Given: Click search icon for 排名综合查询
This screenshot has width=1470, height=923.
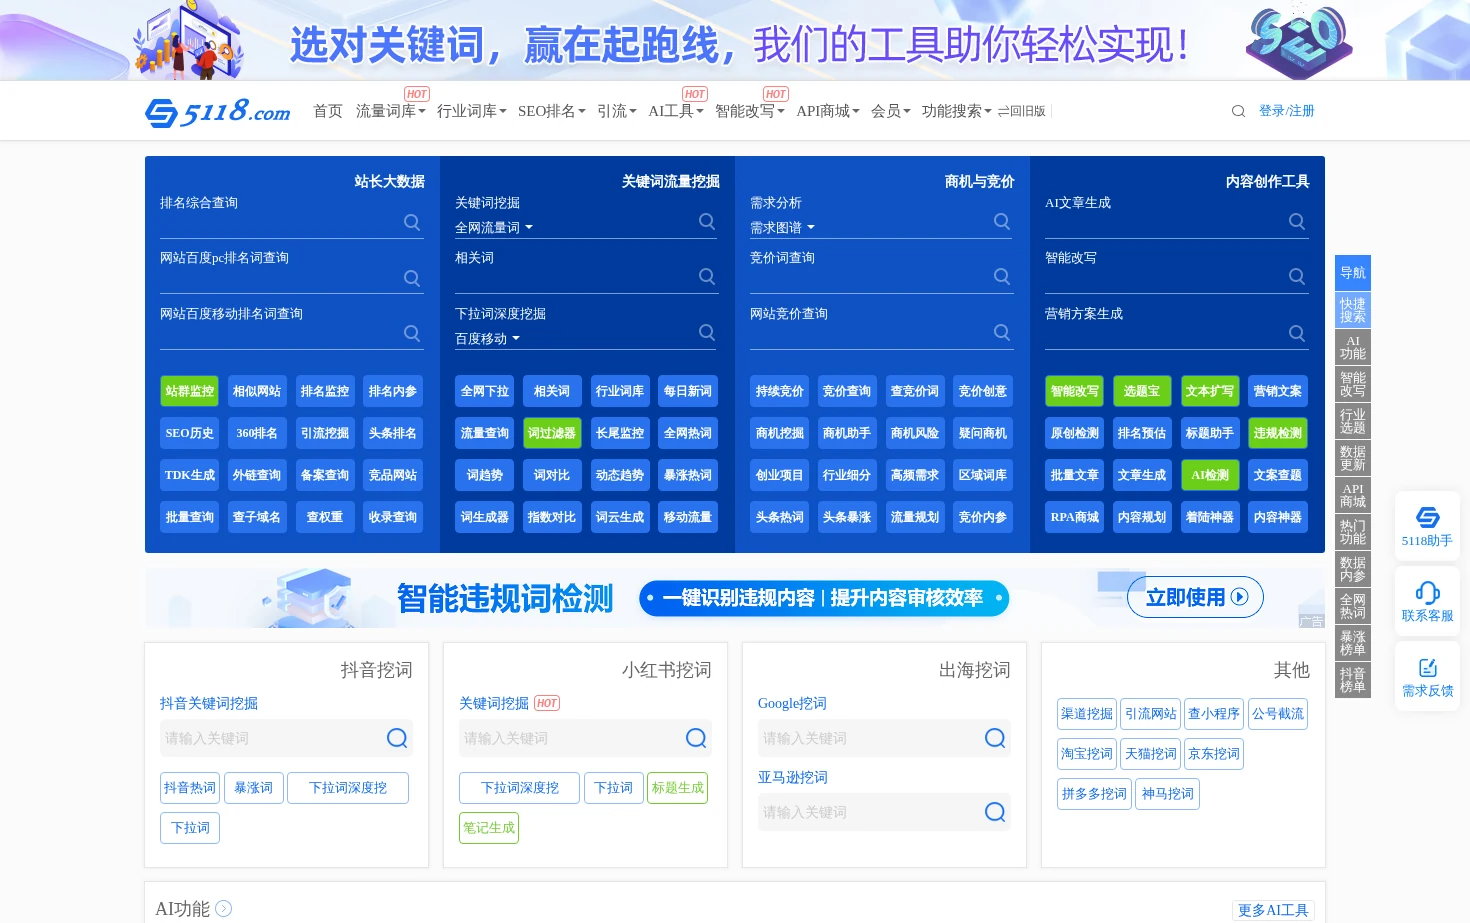Looking at the screenshot, I should click(412, 222).
